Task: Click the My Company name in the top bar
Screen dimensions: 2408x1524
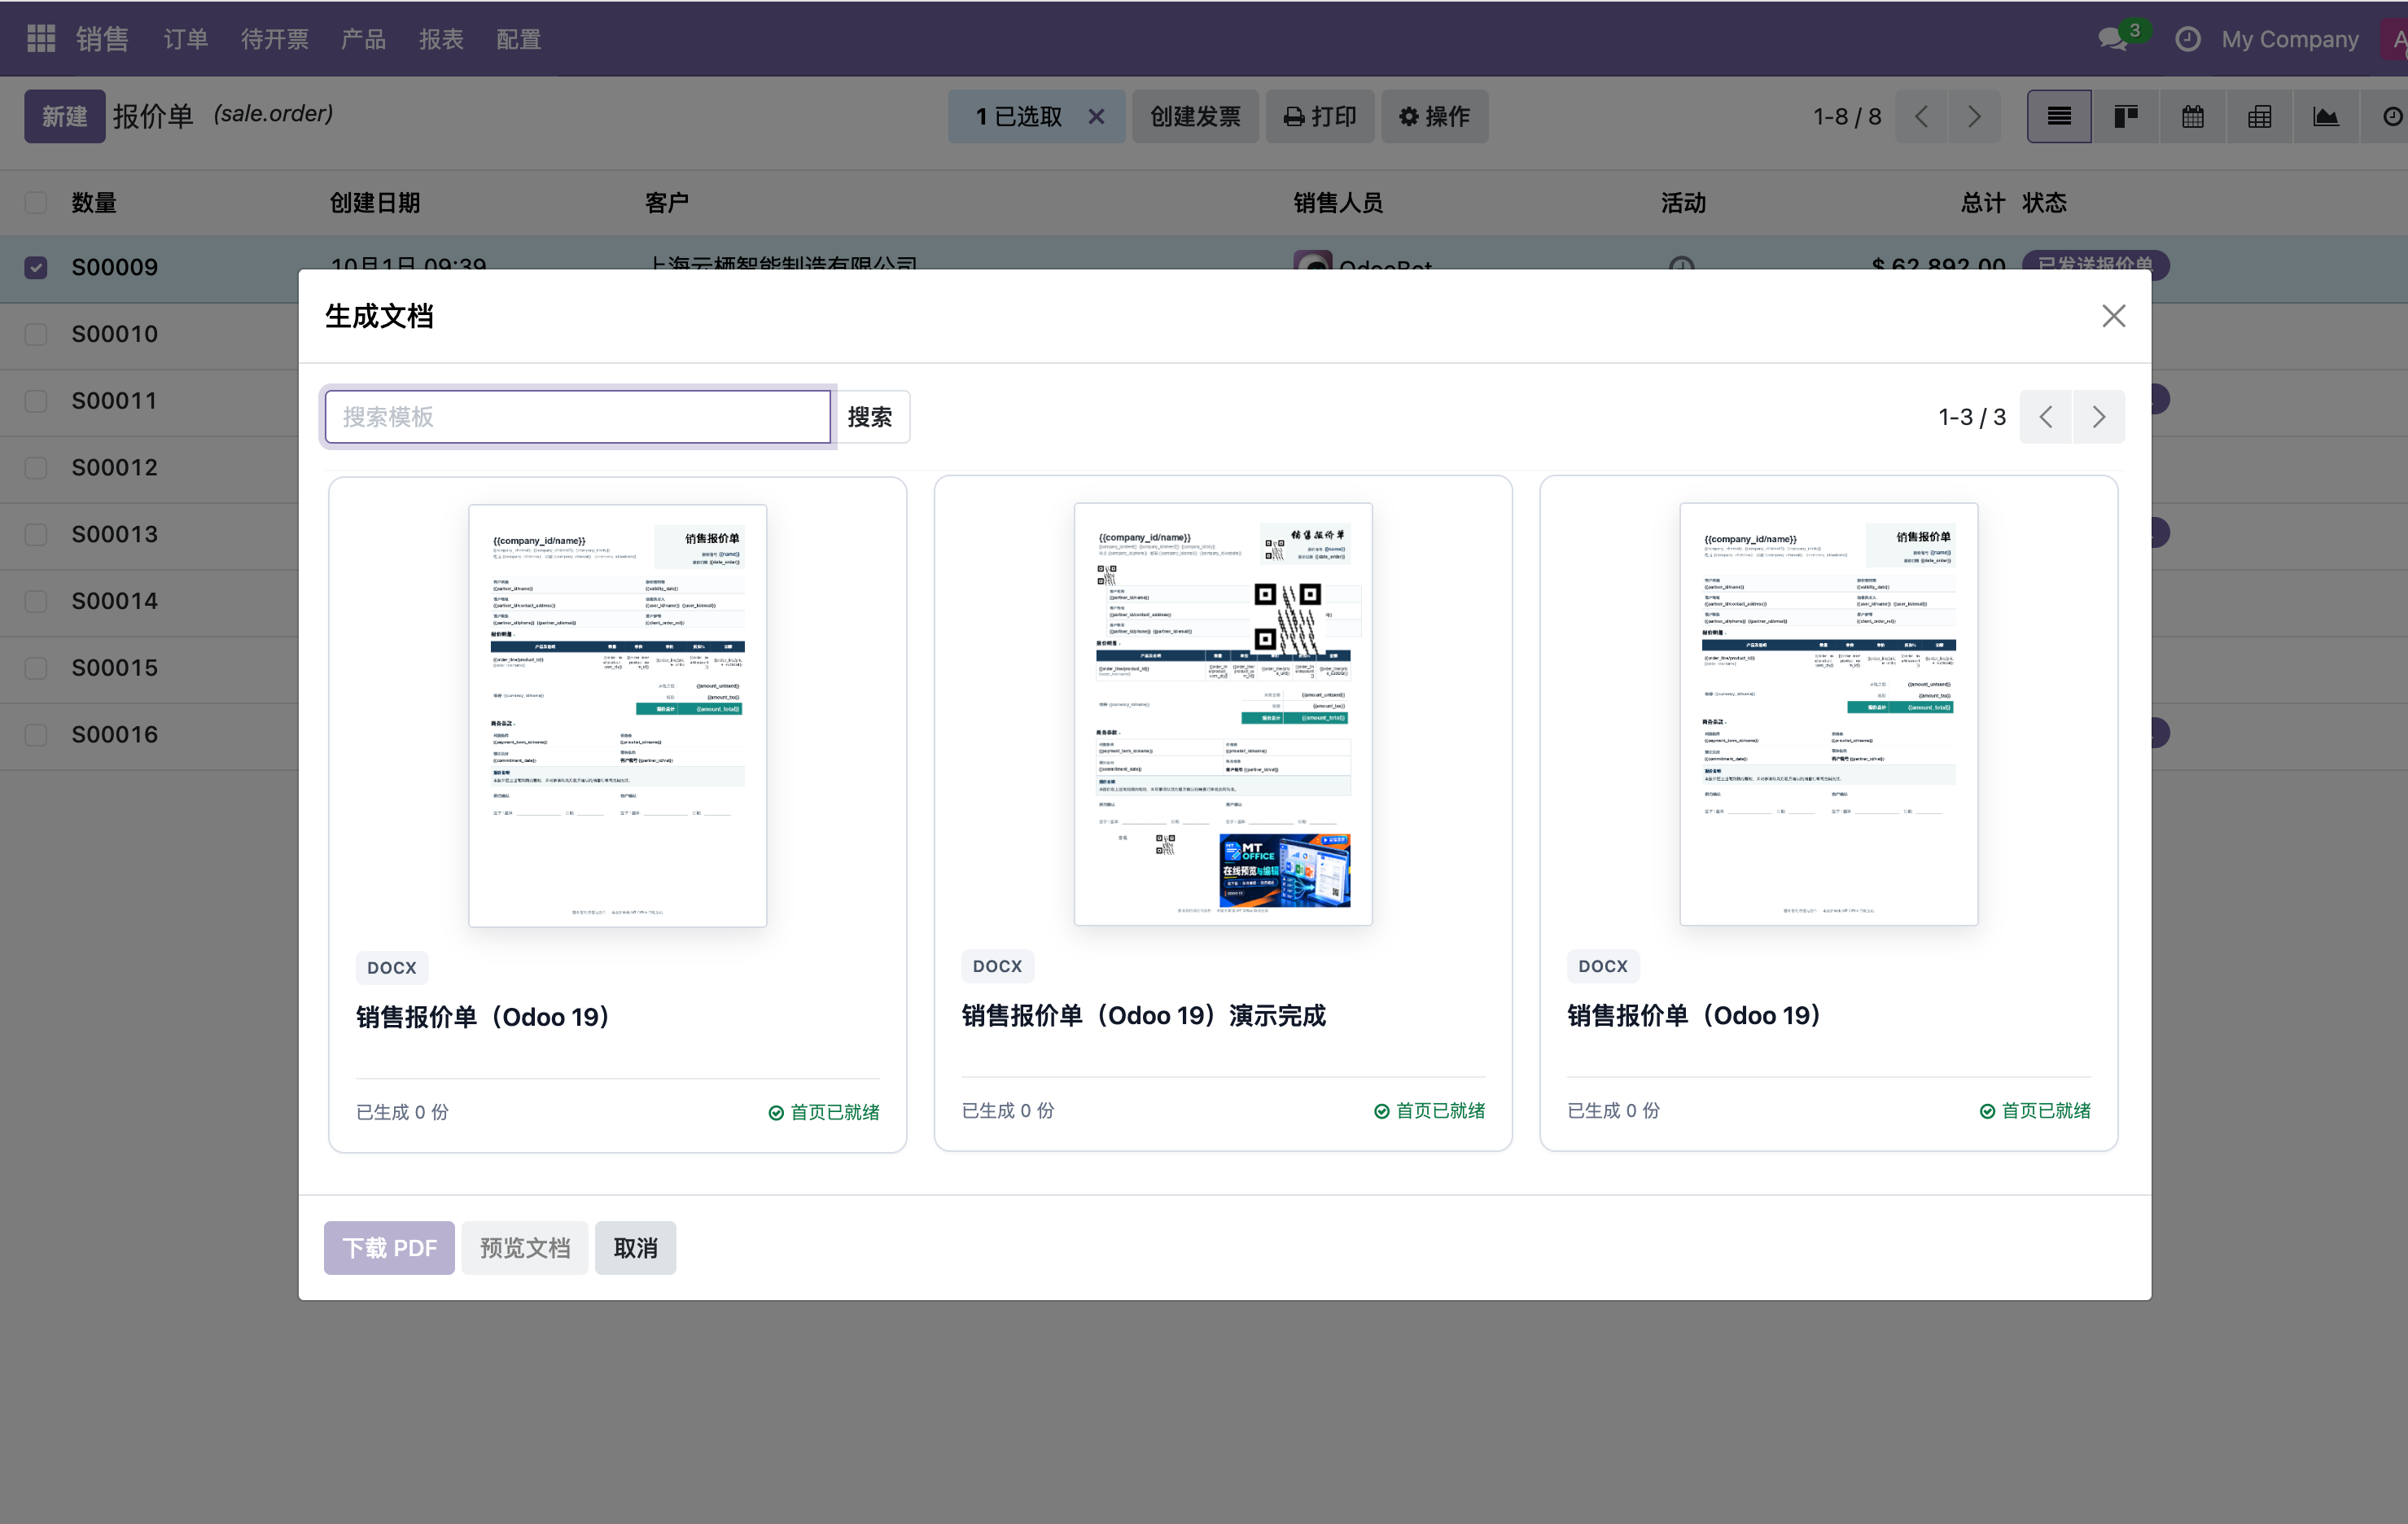Action: (2289, 39)
